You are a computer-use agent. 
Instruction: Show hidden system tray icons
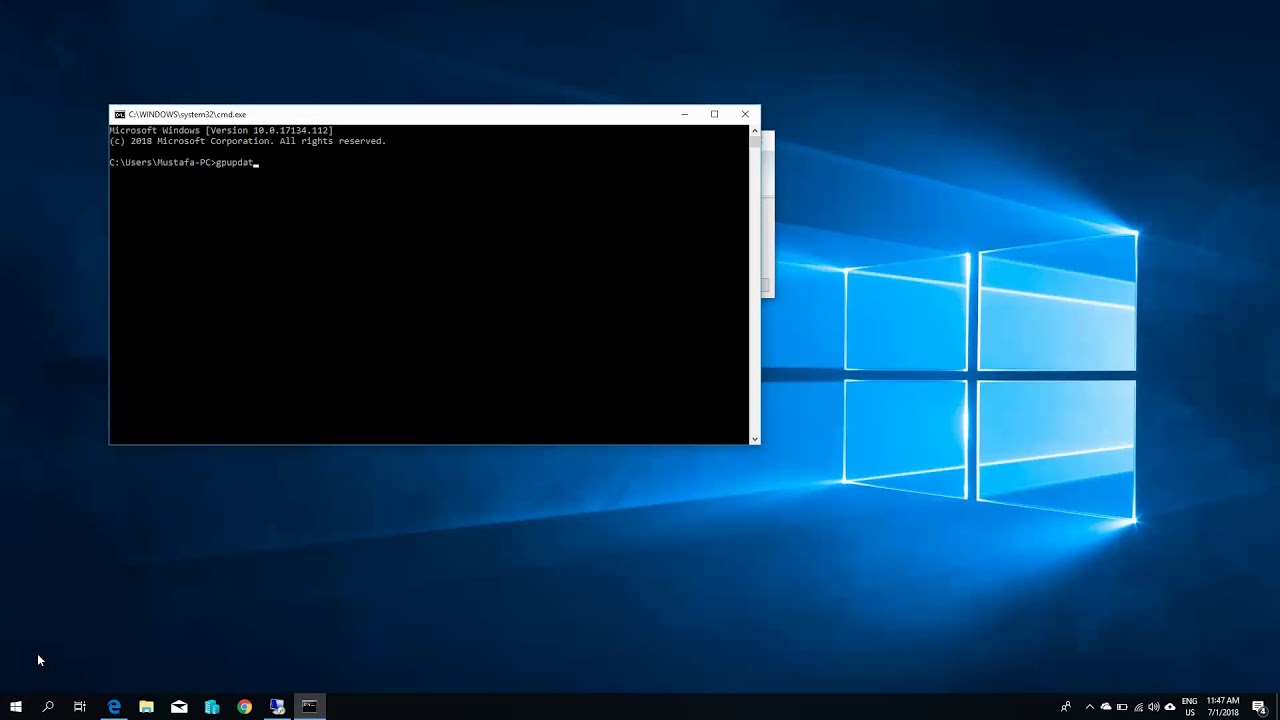(x=1090, y=707)
